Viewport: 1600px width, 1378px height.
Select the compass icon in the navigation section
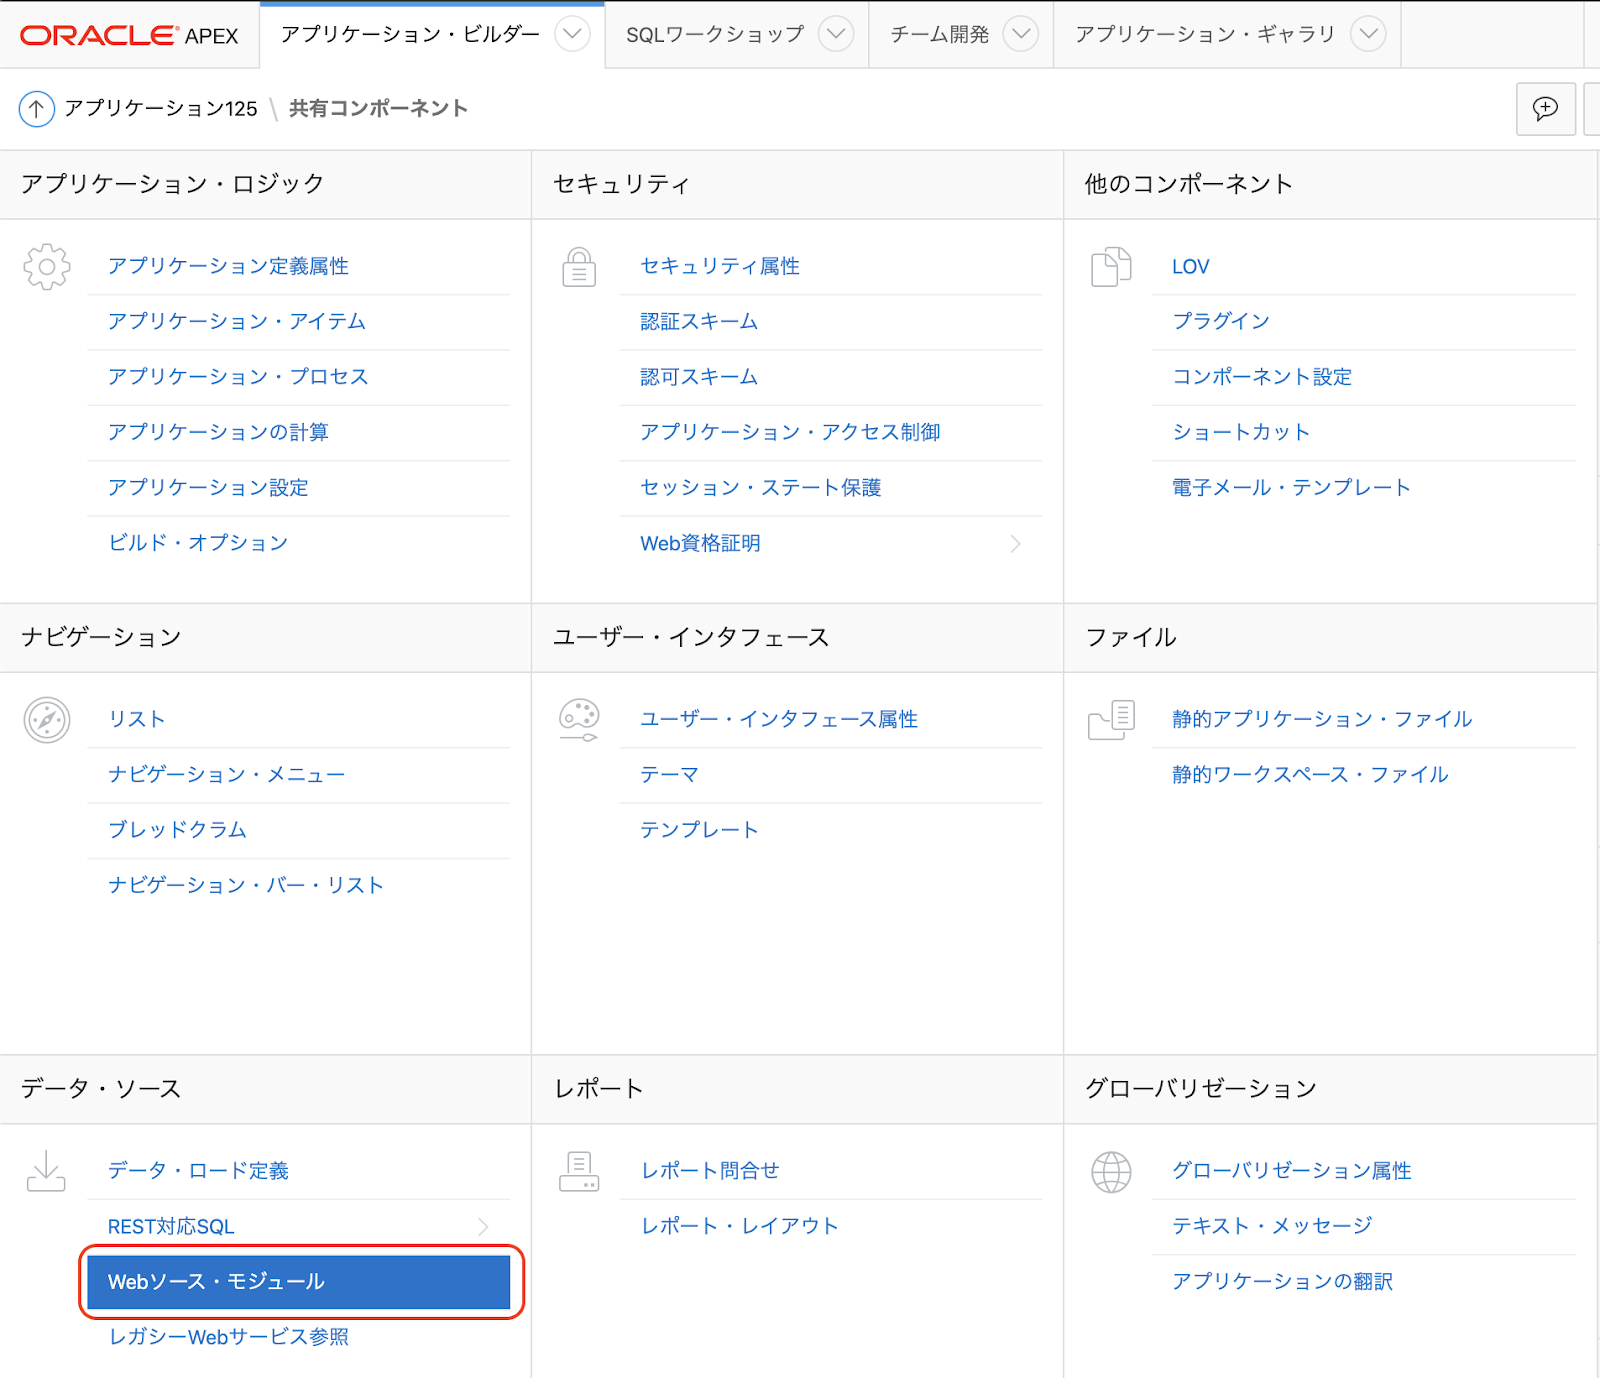[46, 719]
